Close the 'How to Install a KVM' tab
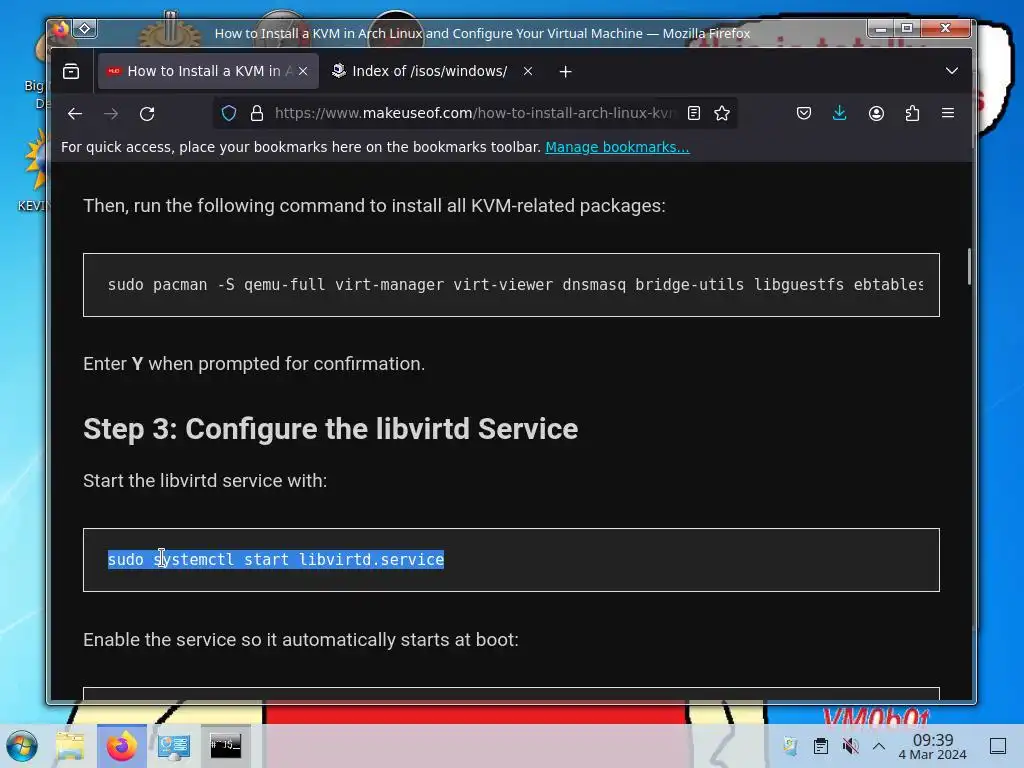Screen dimensions: 1024x768 [x=303, y=71]
